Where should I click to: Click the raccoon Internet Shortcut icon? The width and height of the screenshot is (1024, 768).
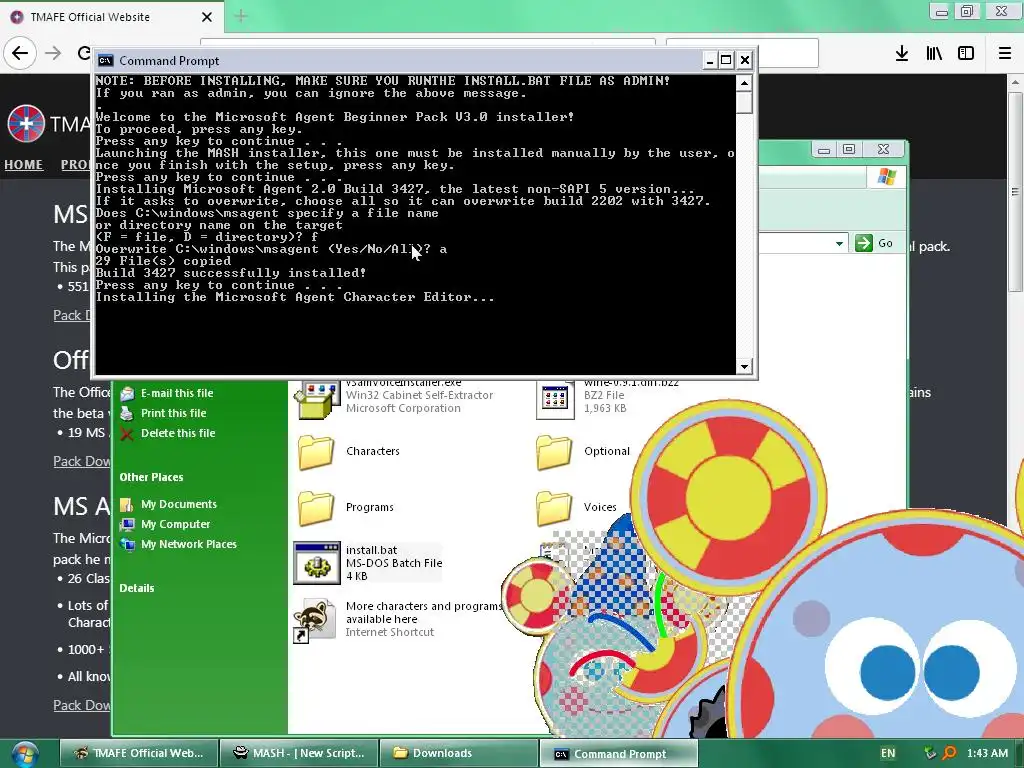pyautogui.click(x=315, y=620)
